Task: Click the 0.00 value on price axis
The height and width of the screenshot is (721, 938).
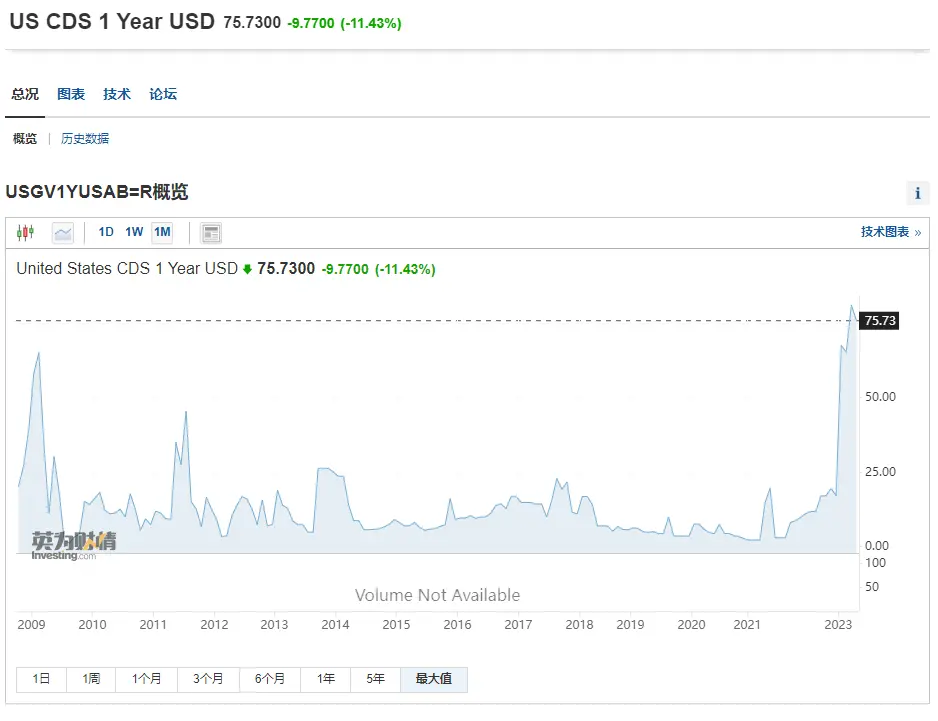Action: pyautogui.click(x=876, y=546)
